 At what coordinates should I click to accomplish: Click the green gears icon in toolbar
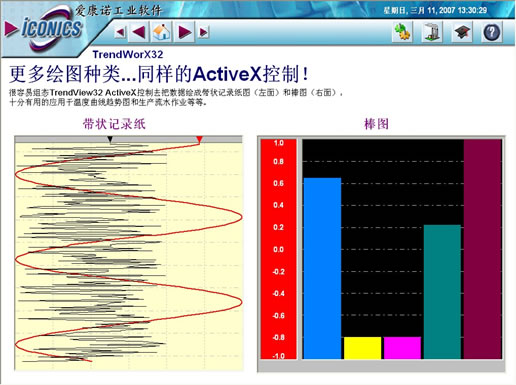pyautogui.click(x=403, y=32)
